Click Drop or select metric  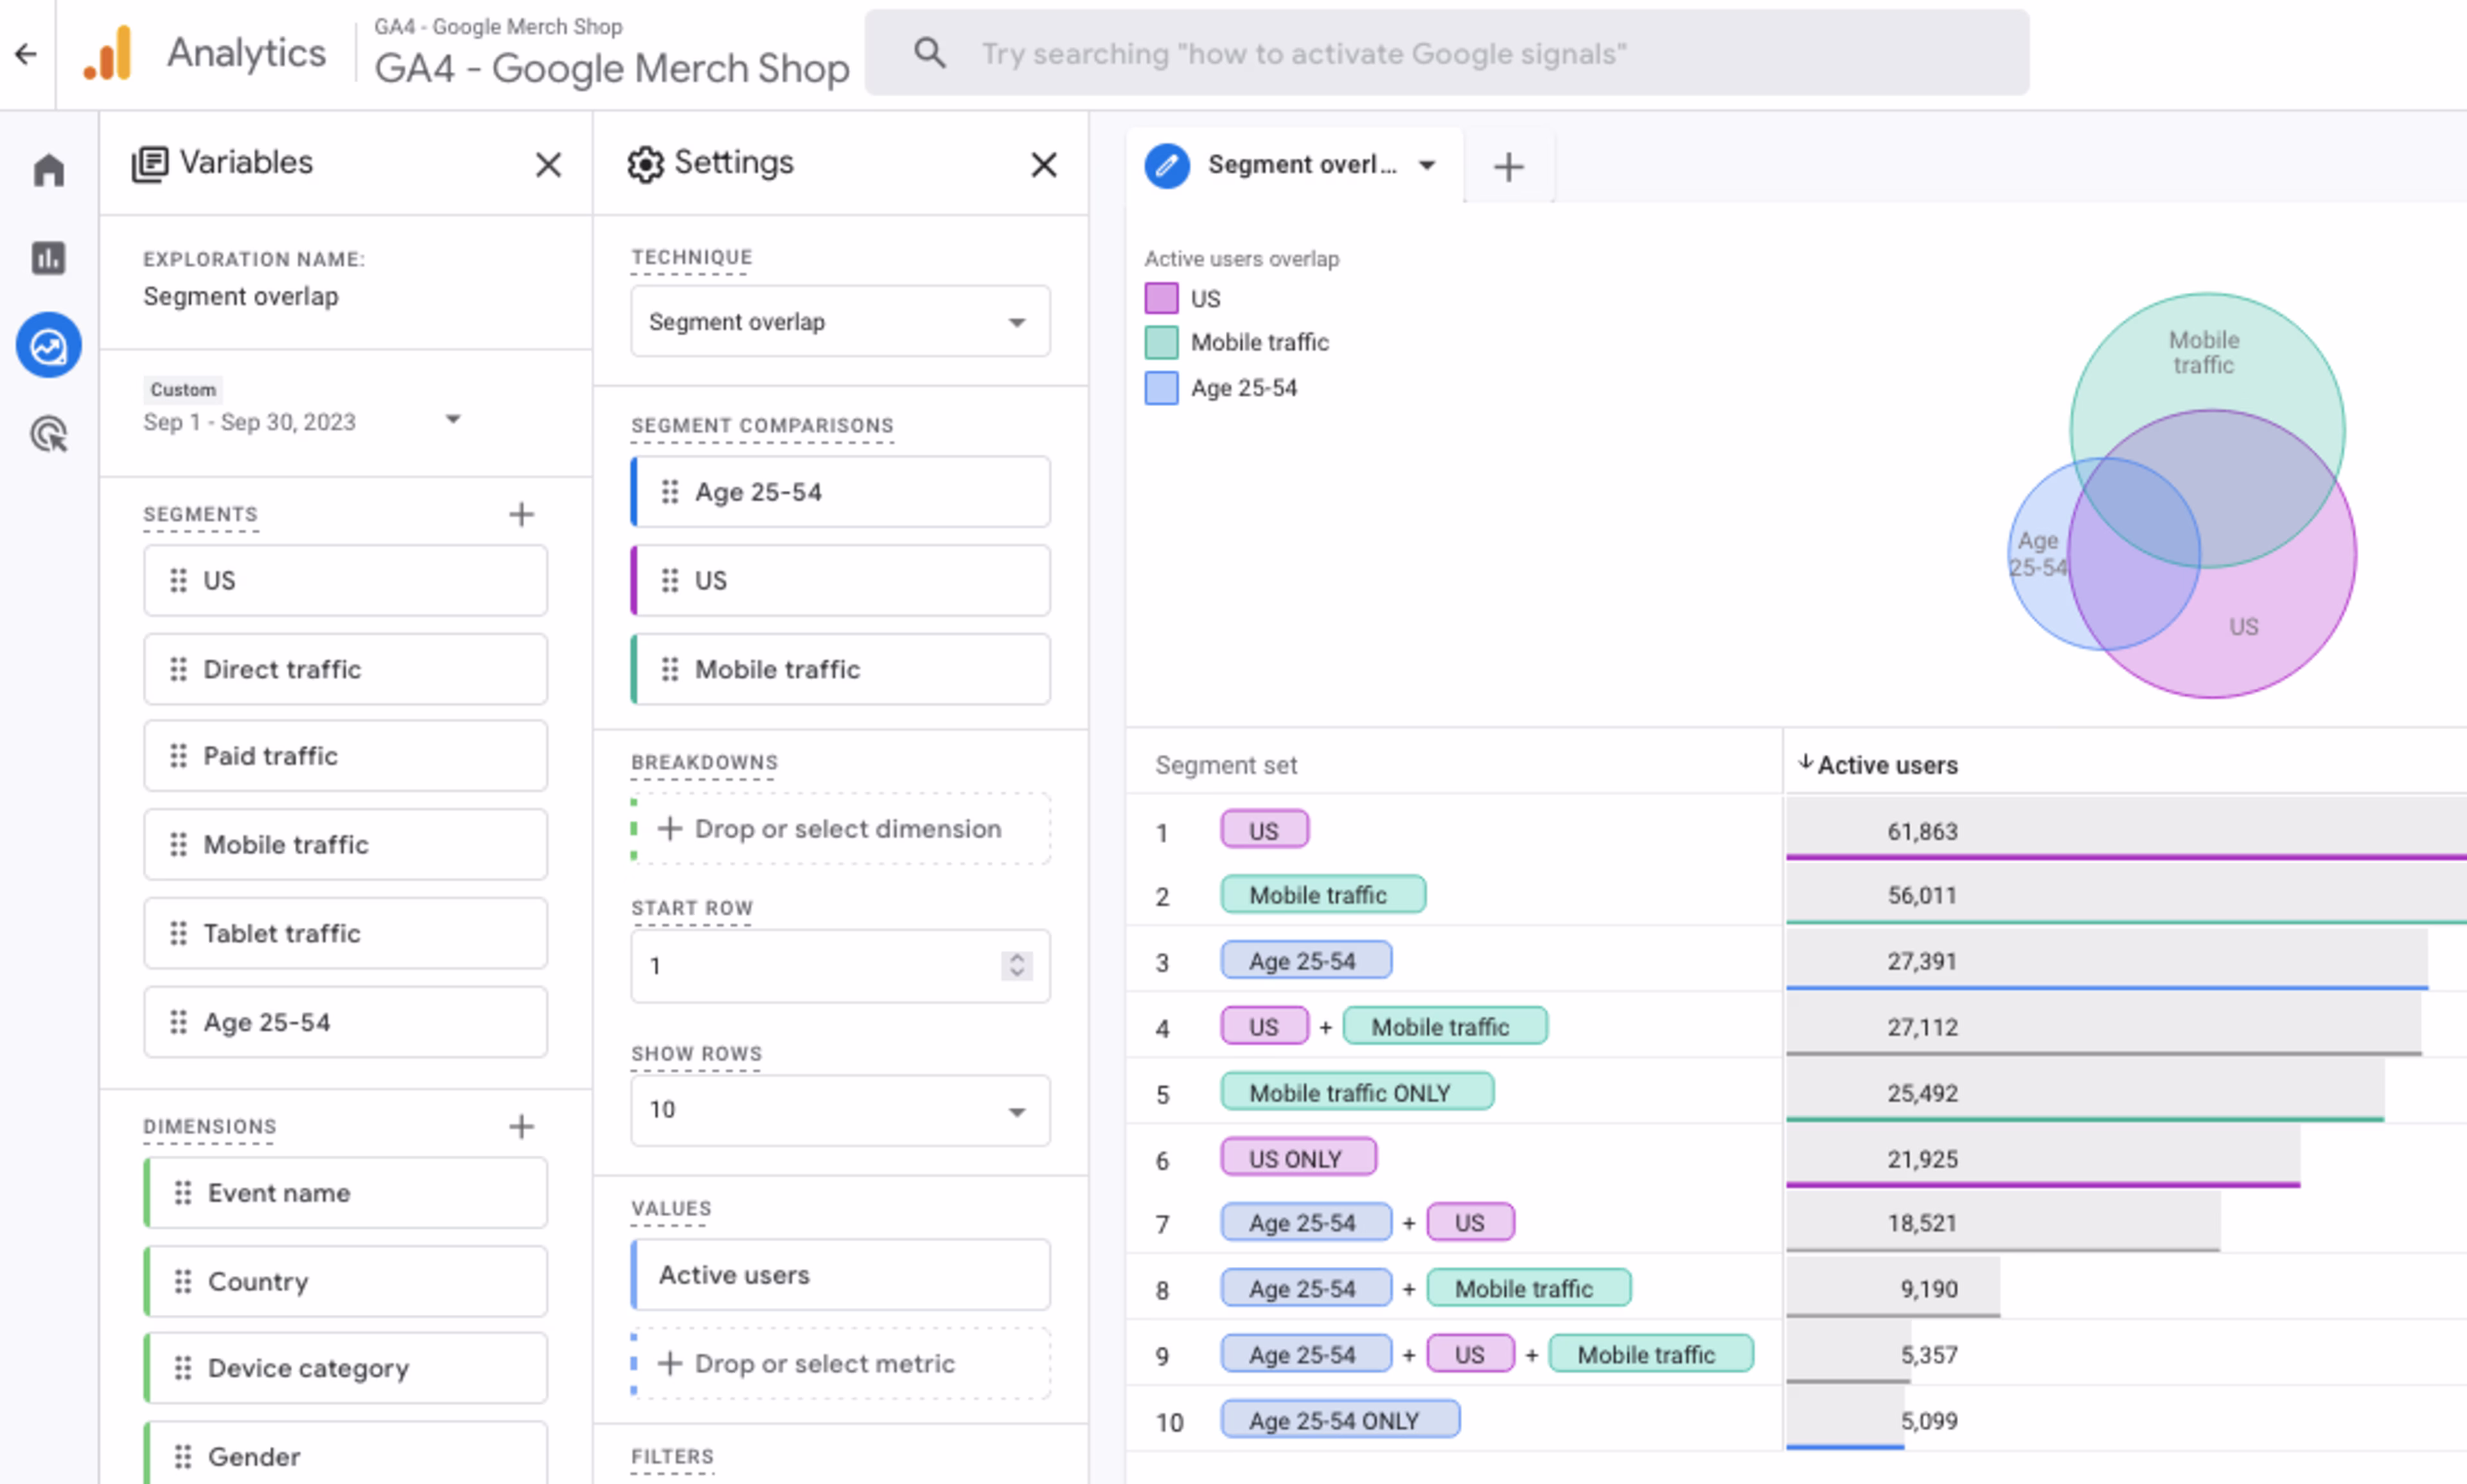click(841, 1363)
